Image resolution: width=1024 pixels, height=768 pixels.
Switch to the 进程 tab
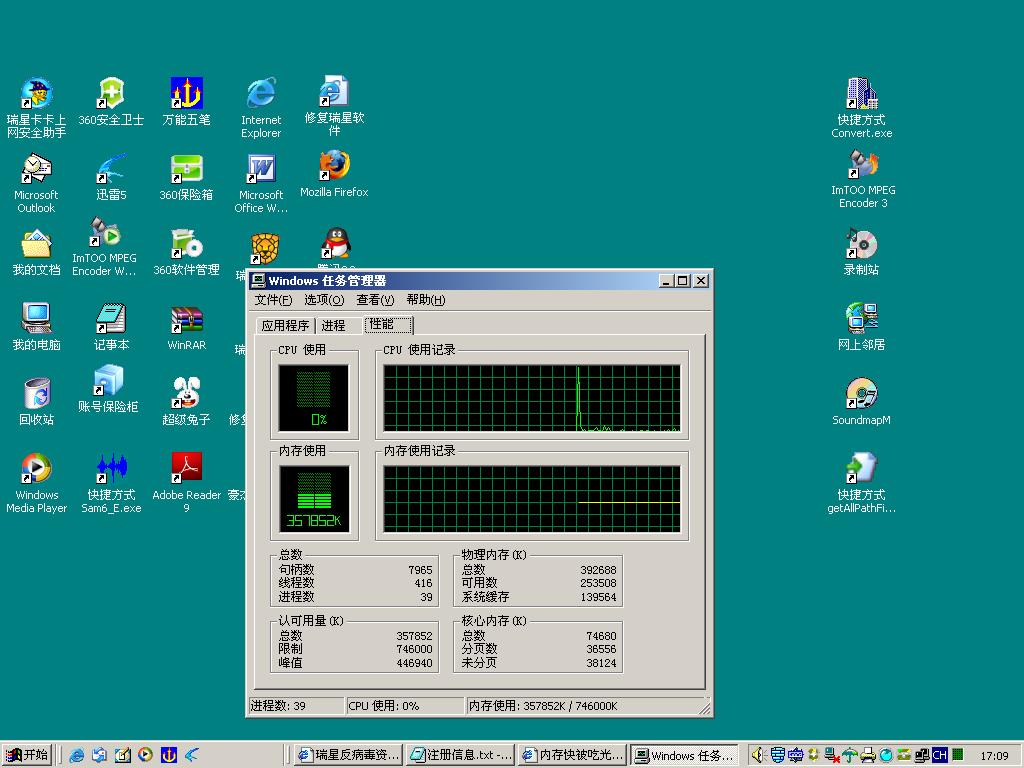(334, 325)
